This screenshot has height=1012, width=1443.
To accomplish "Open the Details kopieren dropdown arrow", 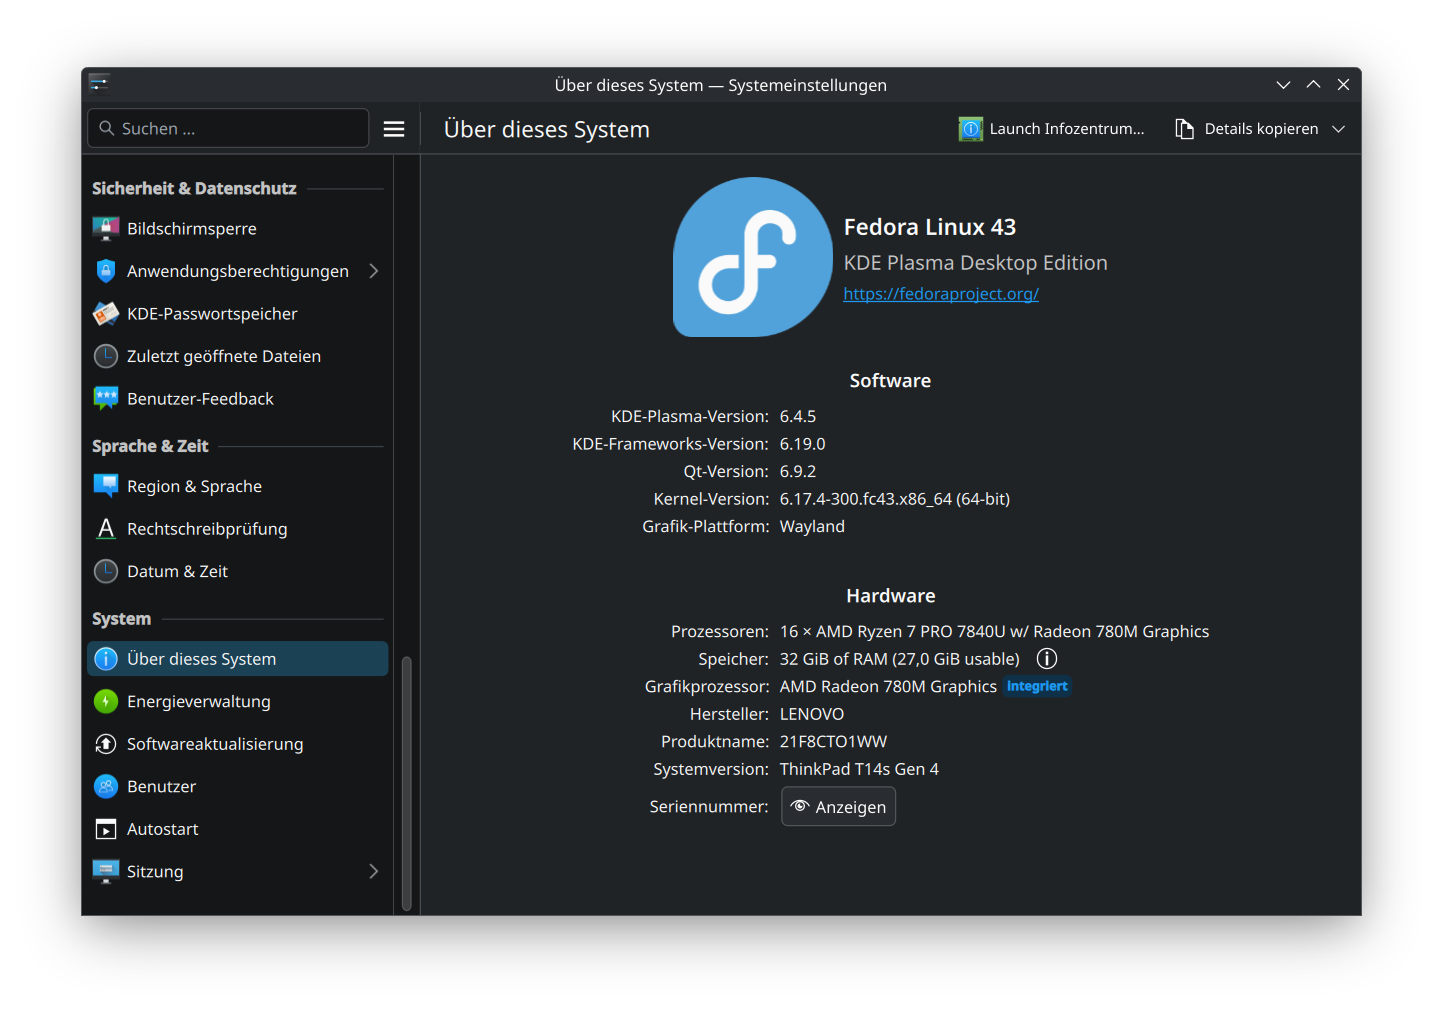I will pos(1338,129).
